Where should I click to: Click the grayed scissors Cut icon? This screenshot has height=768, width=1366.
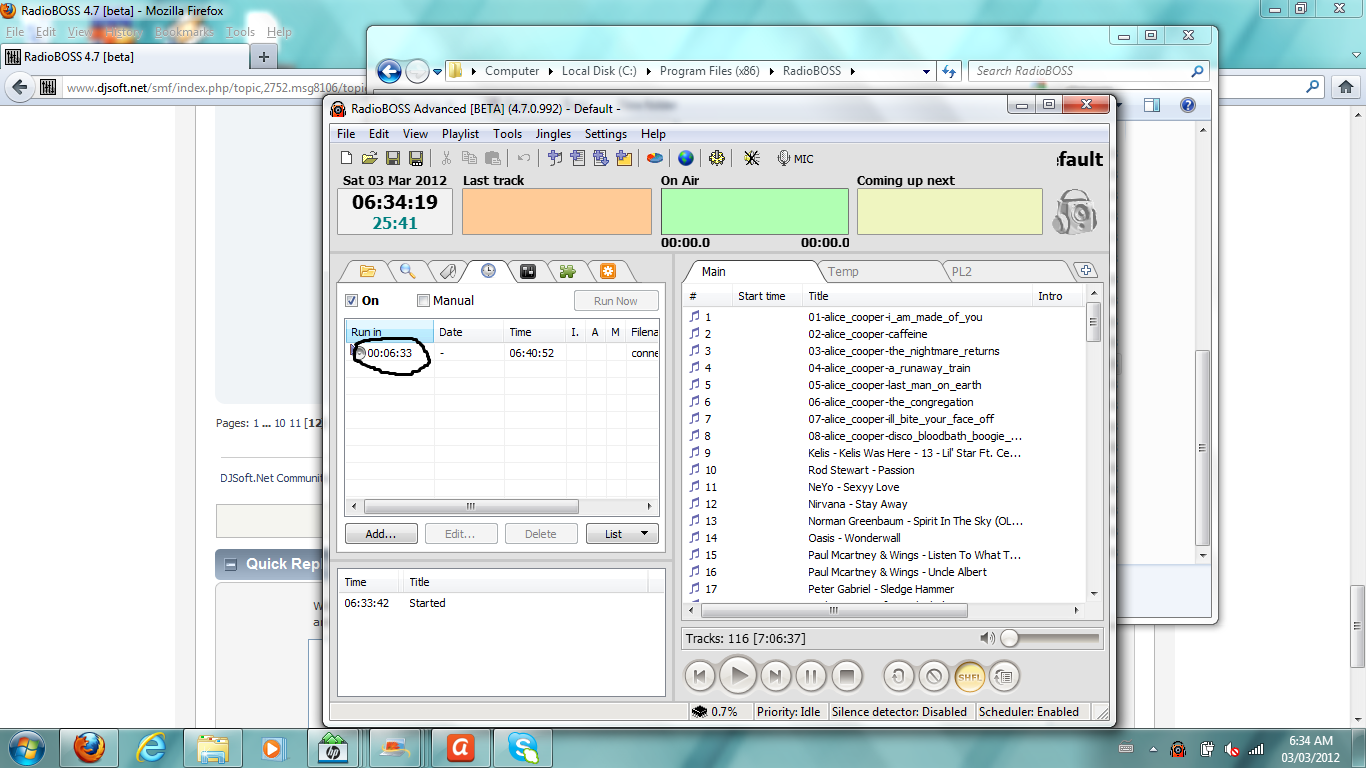tap(446, 158)
